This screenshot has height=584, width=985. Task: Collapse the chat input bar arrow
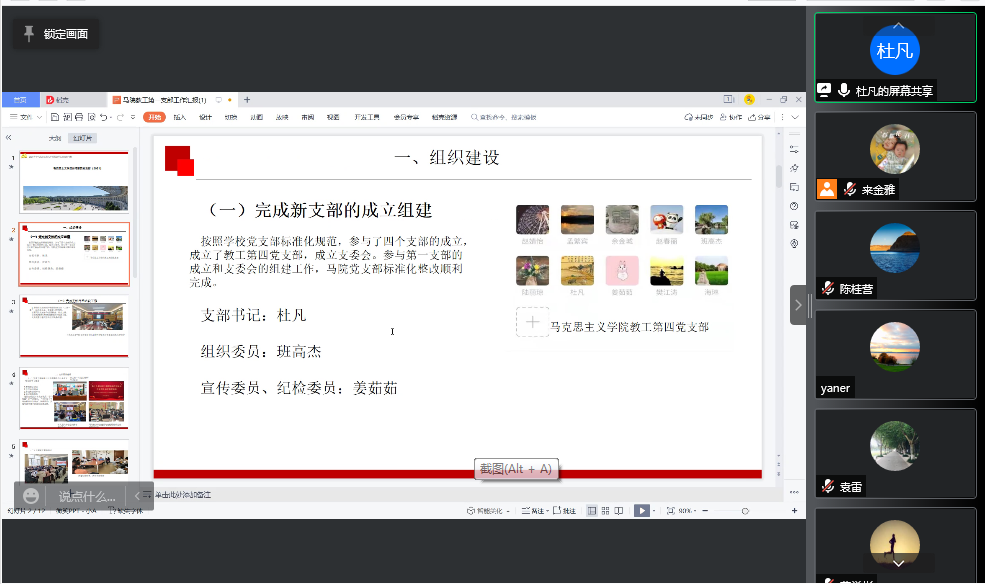point(137,496)
